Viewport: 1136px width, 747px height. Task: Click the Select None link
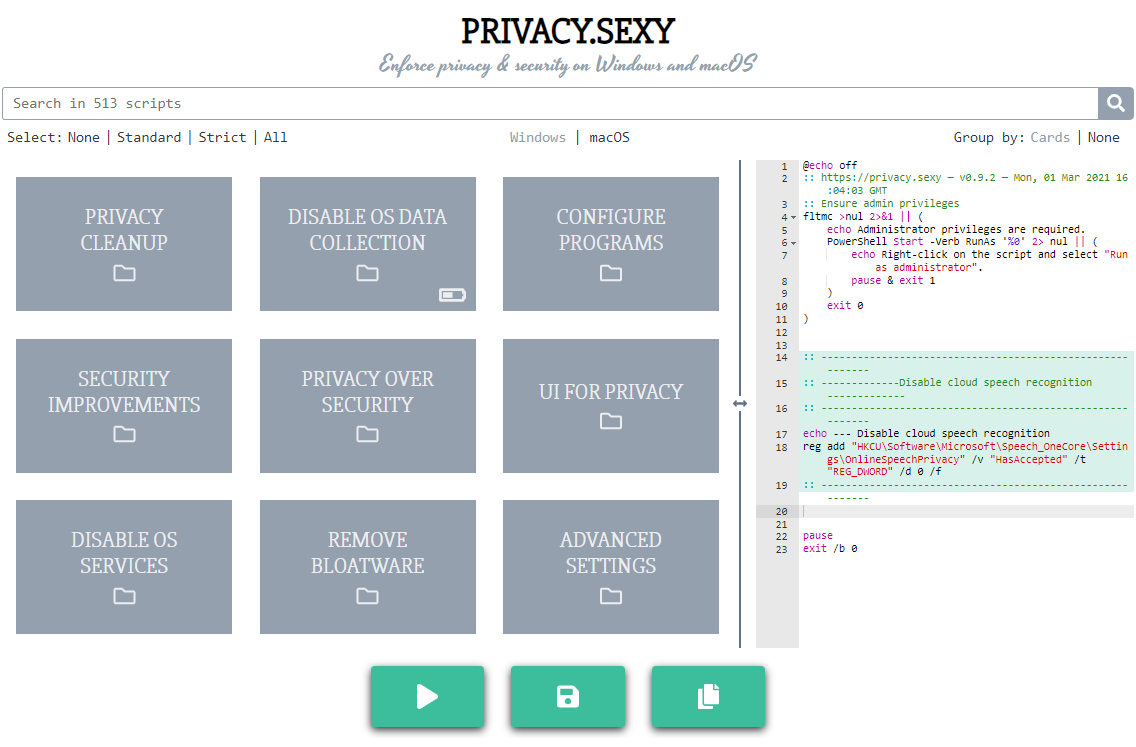(84, 137)
